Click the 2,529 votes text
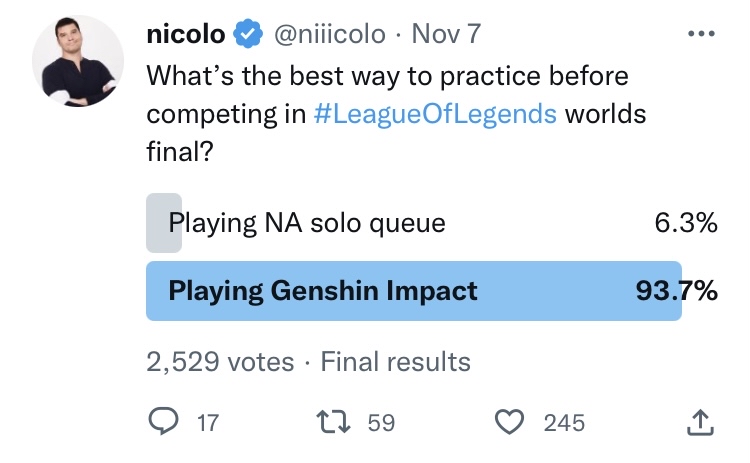750x463 pixels. click(x=220, y=361)
